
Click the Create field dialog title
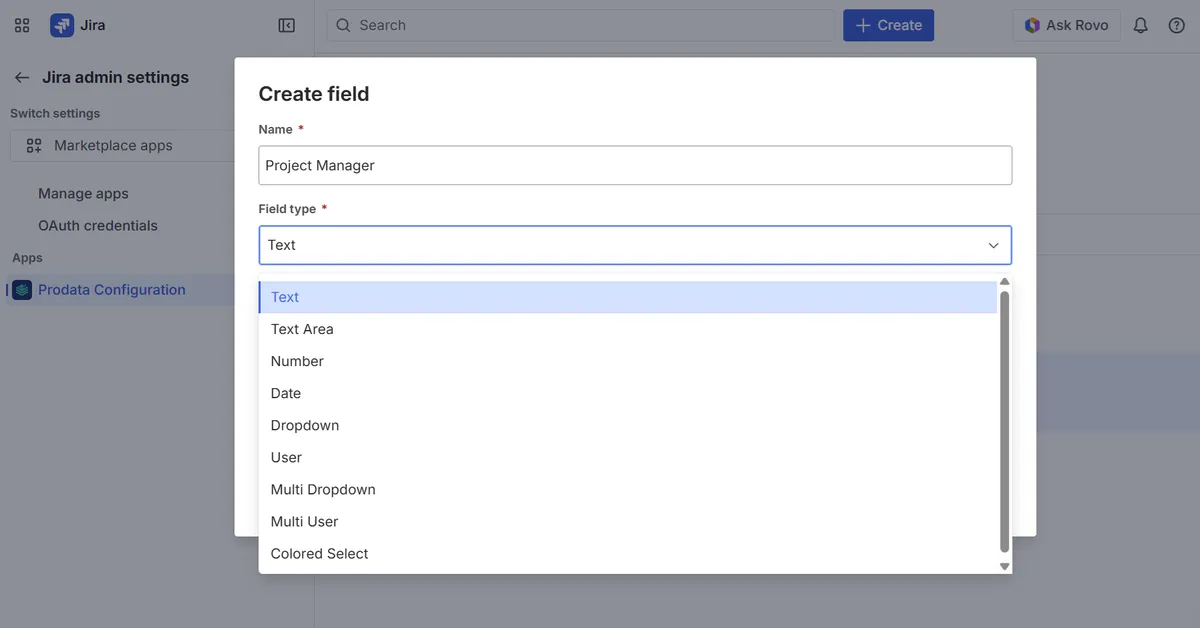point(314,94)
